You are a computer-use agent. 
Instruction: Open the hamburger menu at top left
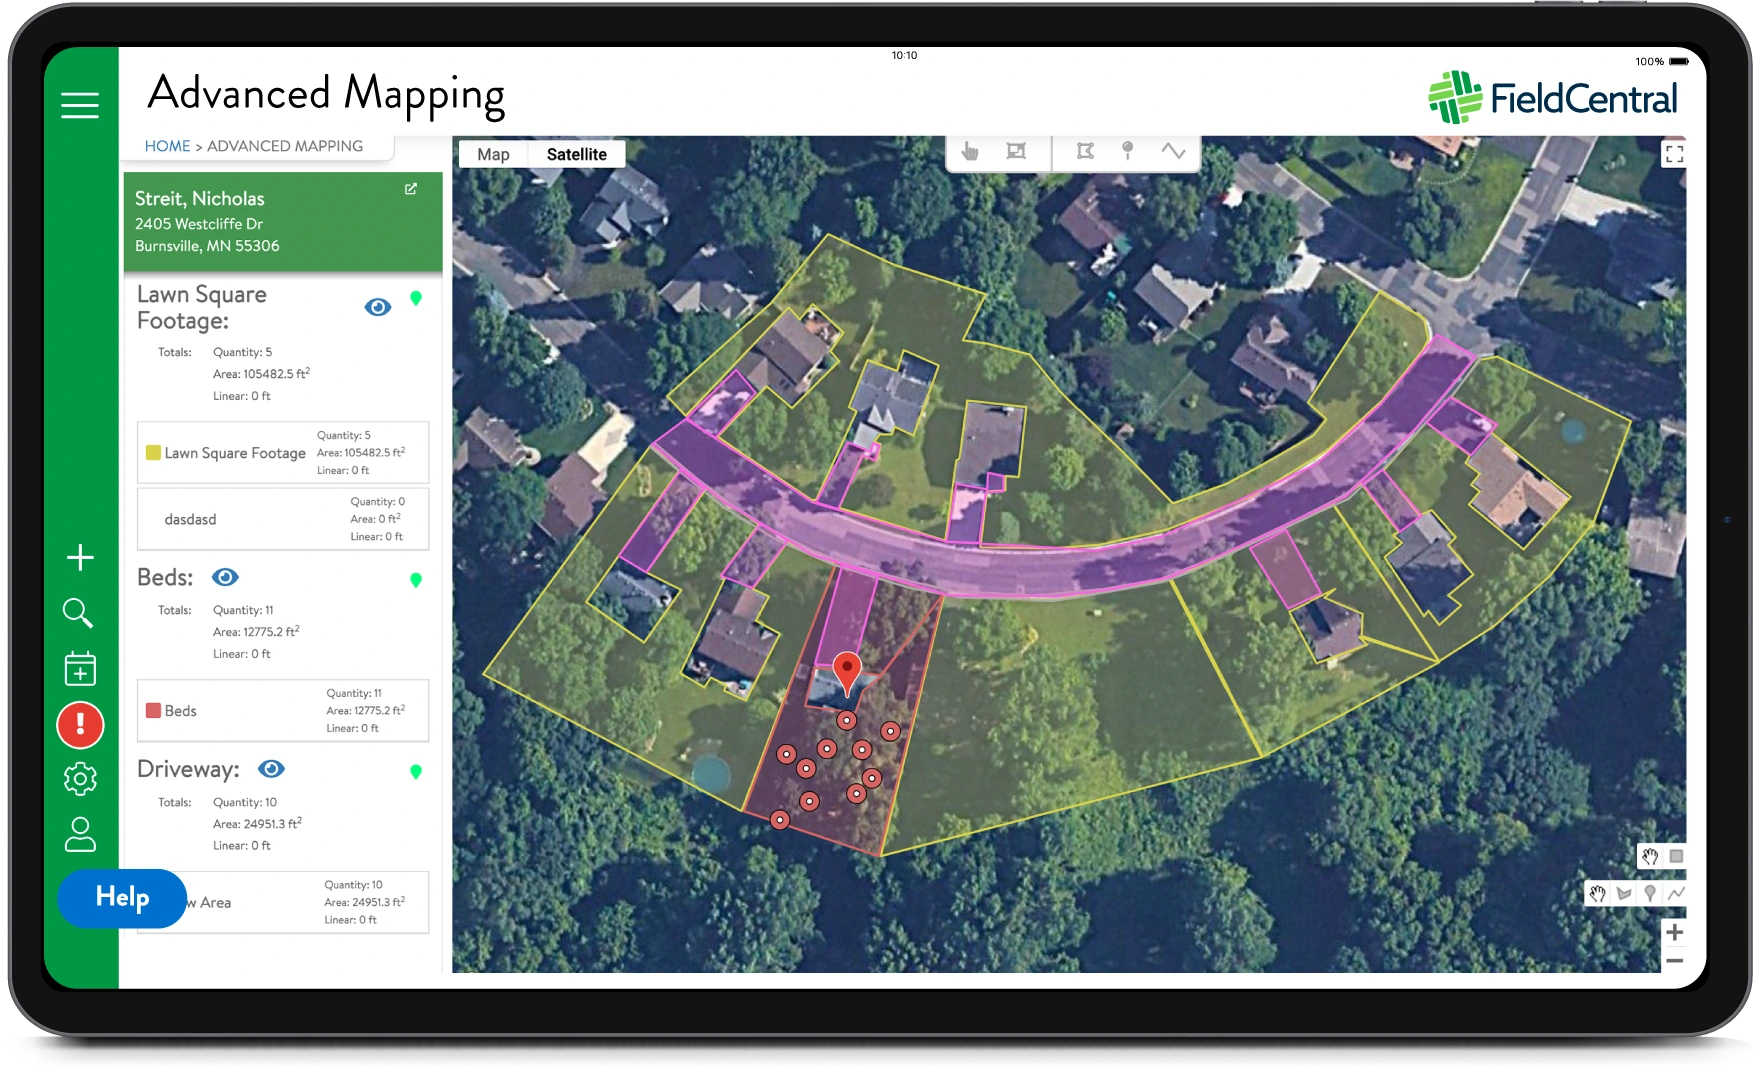80,105
